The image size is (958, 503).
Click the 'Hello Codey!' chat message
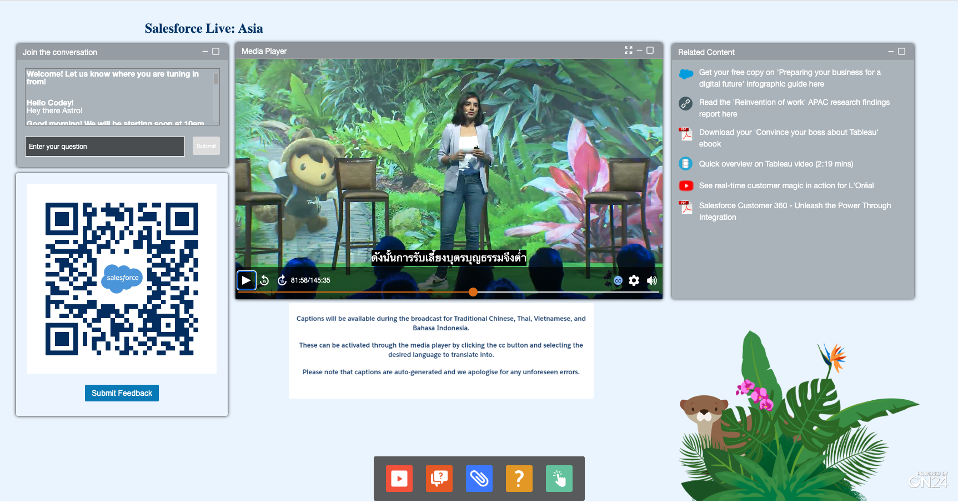point(50,103)
